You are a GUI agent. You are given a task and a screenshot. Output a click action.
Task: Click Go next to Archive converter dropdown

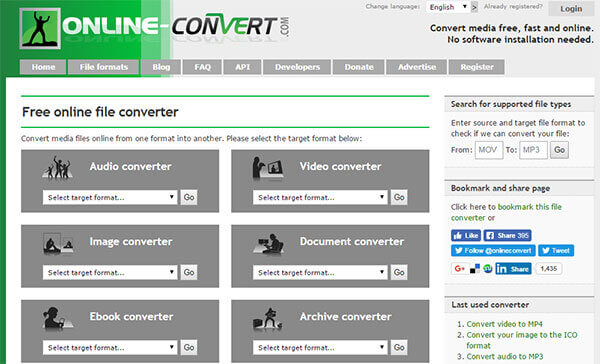pos(399,348)
